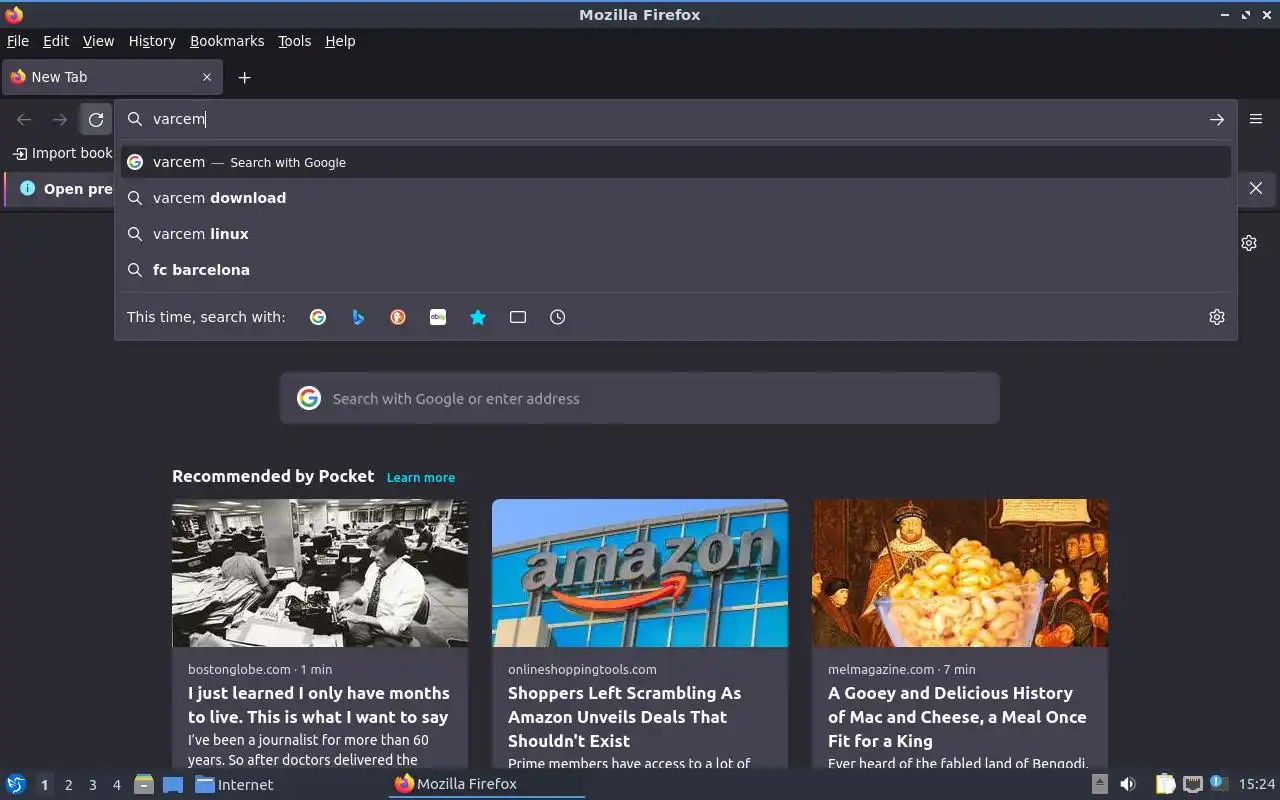Image resolution: width=1280 pixels, height=800 pixels.
Task: Open the volume speaker tray icon
Action: click(x=1128, y=784)
